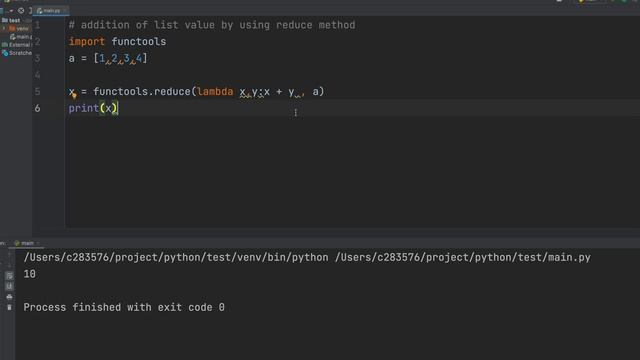Click the output value '10' in console

tap(29, 274)
